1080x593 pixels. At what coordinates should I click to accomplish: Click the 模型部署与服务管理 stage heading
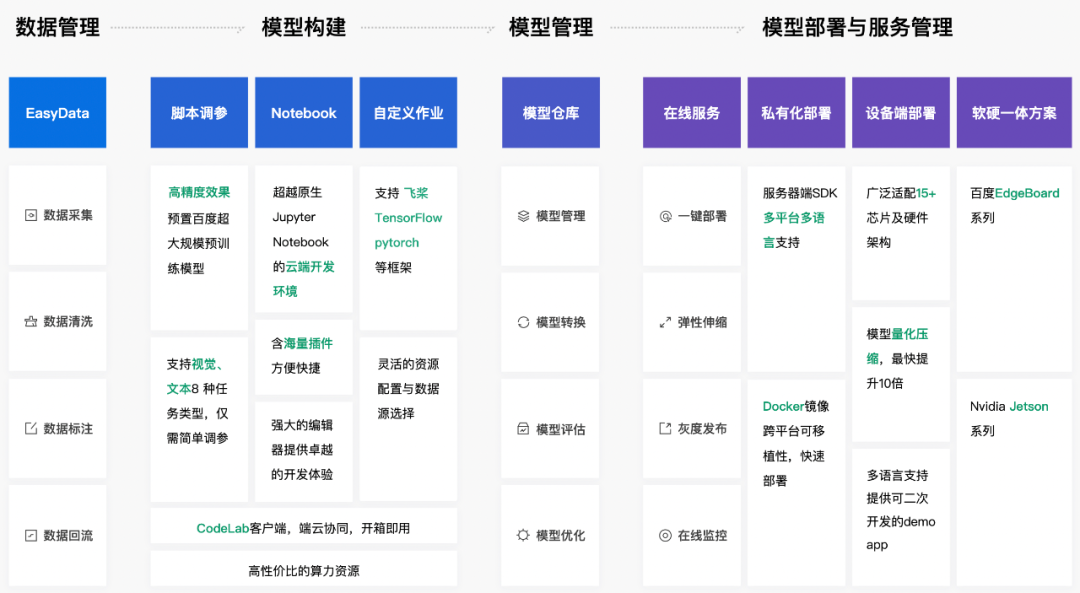858,28
